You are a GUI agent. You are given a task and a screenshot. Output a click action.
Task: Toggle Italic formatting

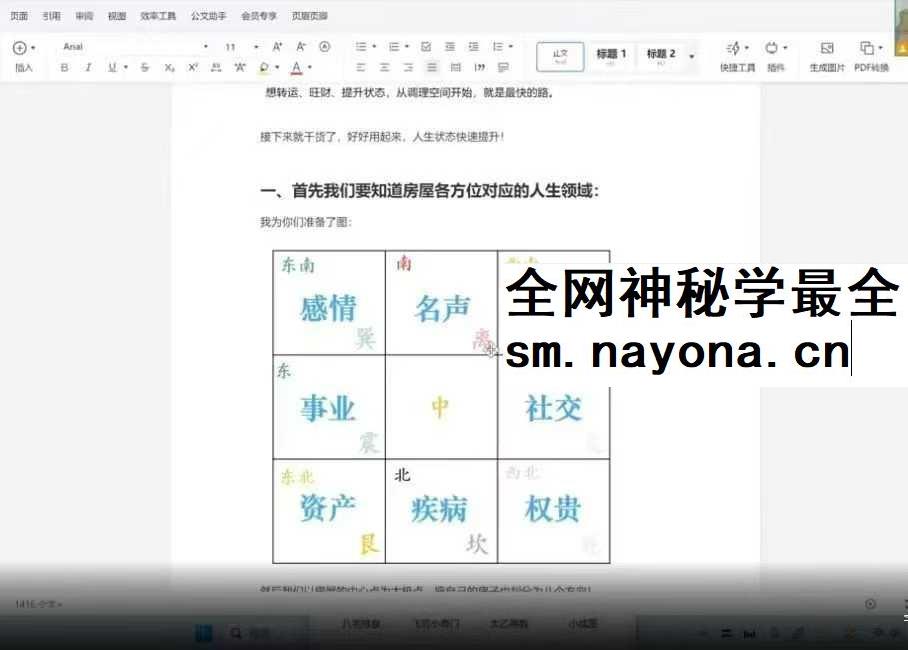[x=88, y=68]
